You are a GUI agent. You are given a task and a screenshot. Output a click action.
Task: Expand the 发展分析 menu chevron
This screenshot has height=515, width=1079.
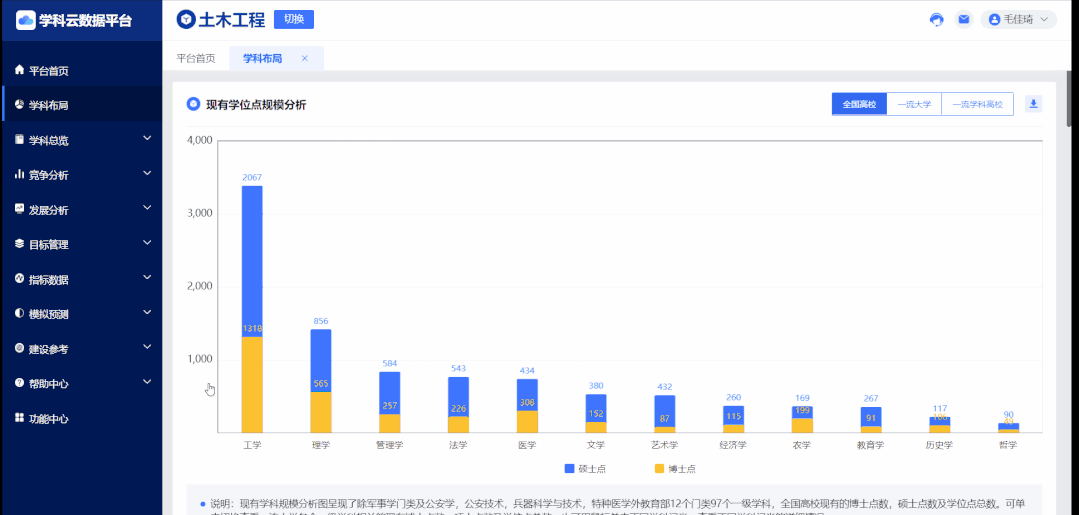(x=147, y=207)
